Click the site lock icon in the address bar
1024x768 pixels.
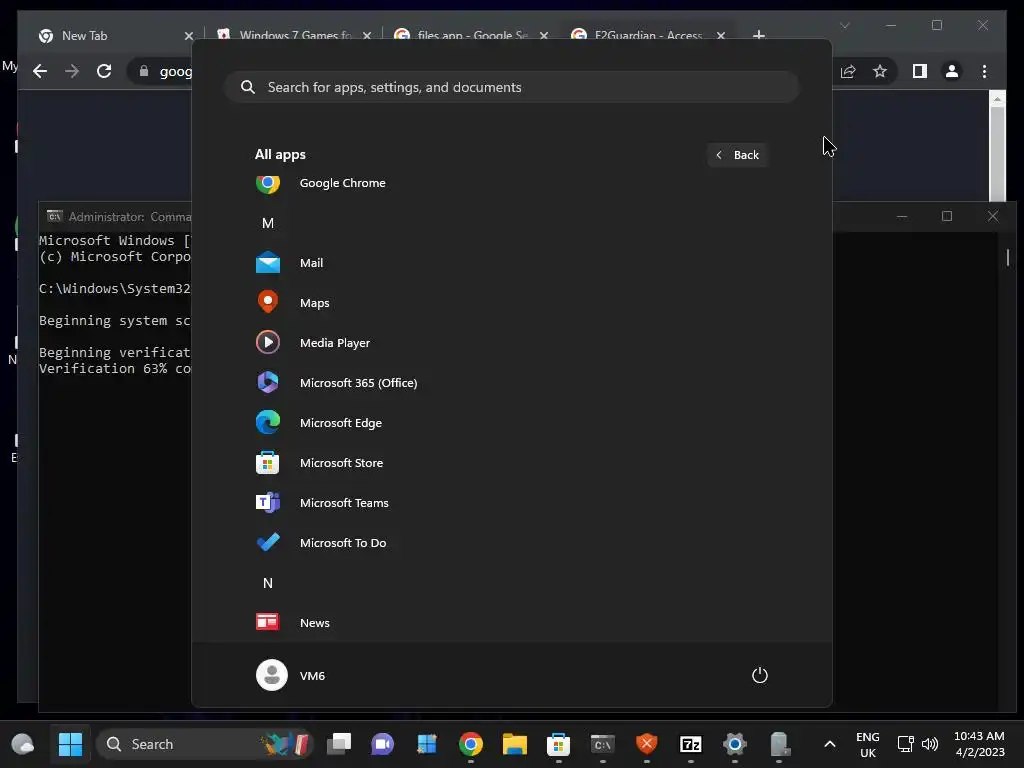(144, 71)
